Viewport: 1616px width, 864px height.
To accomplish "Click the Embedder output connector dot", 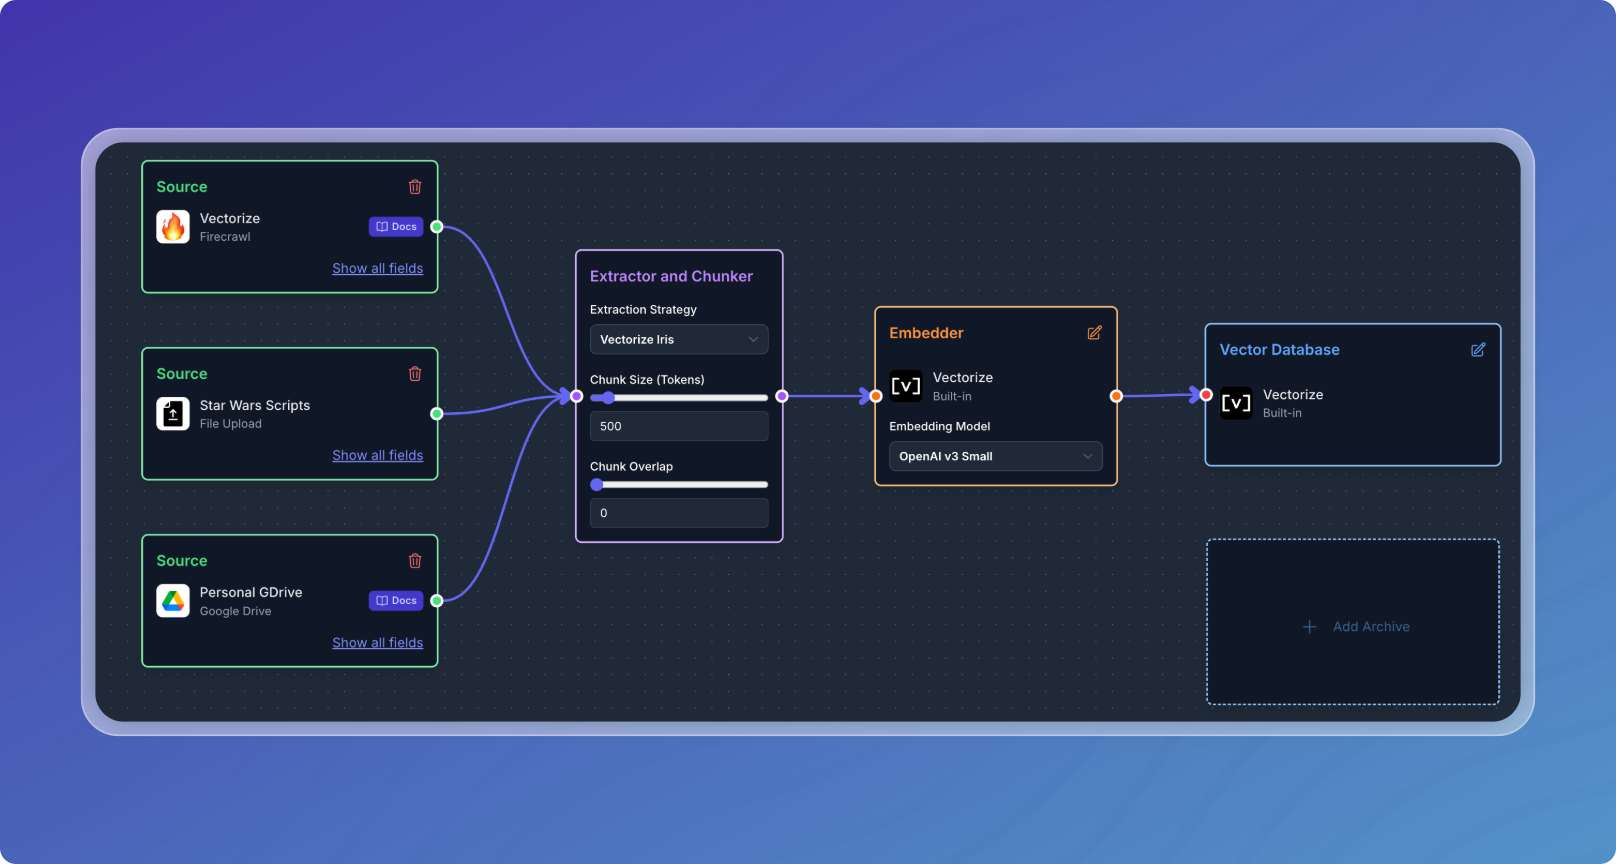I will click(x=1116, y=397).
